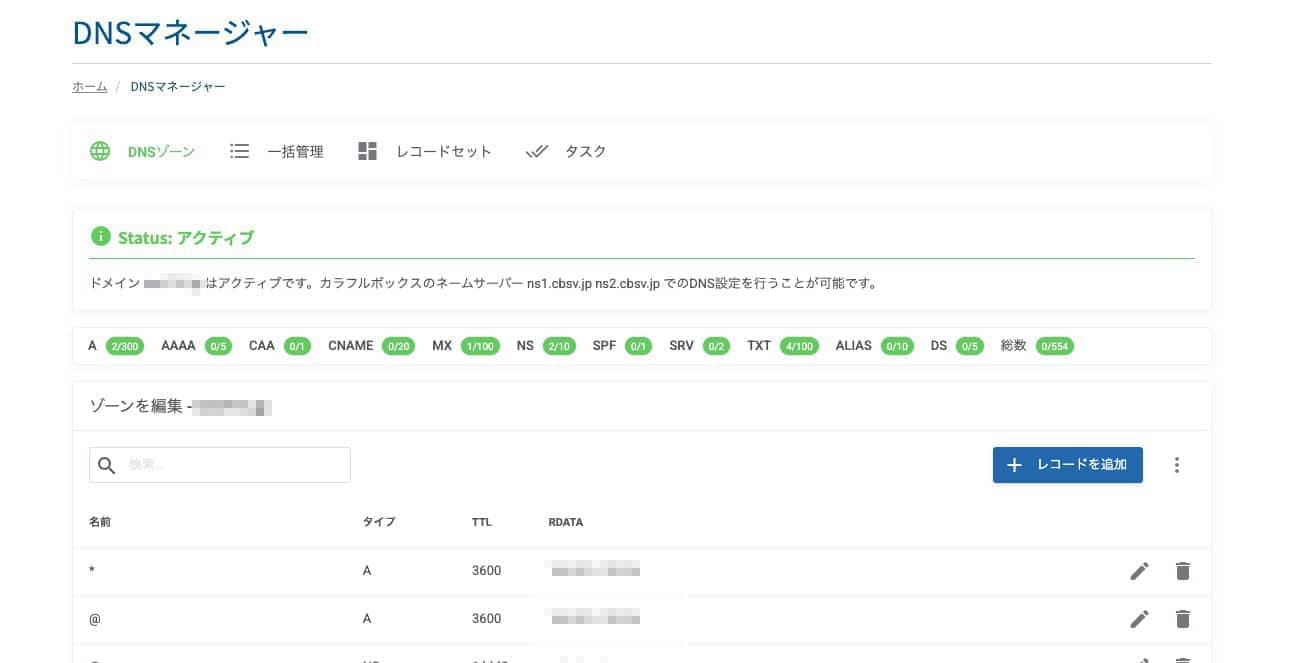Click the green info icon by Status

(100, 237)
